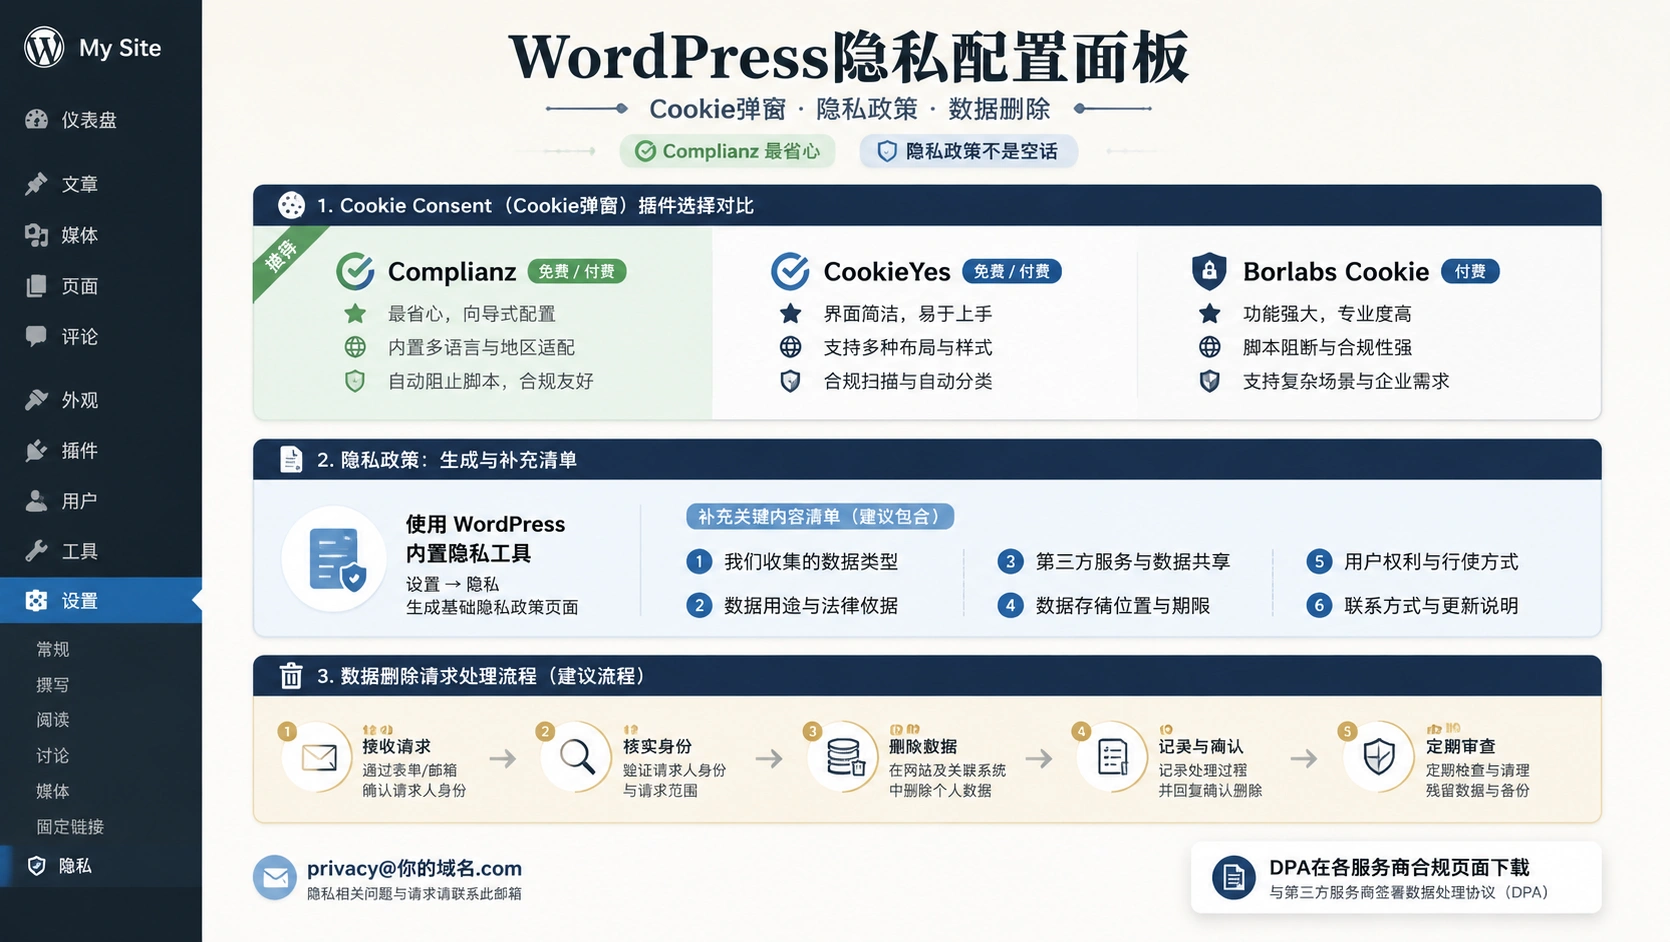The image size is (1670, 942).
Task: Click the My Site title
Action: [x=120, y=48]
